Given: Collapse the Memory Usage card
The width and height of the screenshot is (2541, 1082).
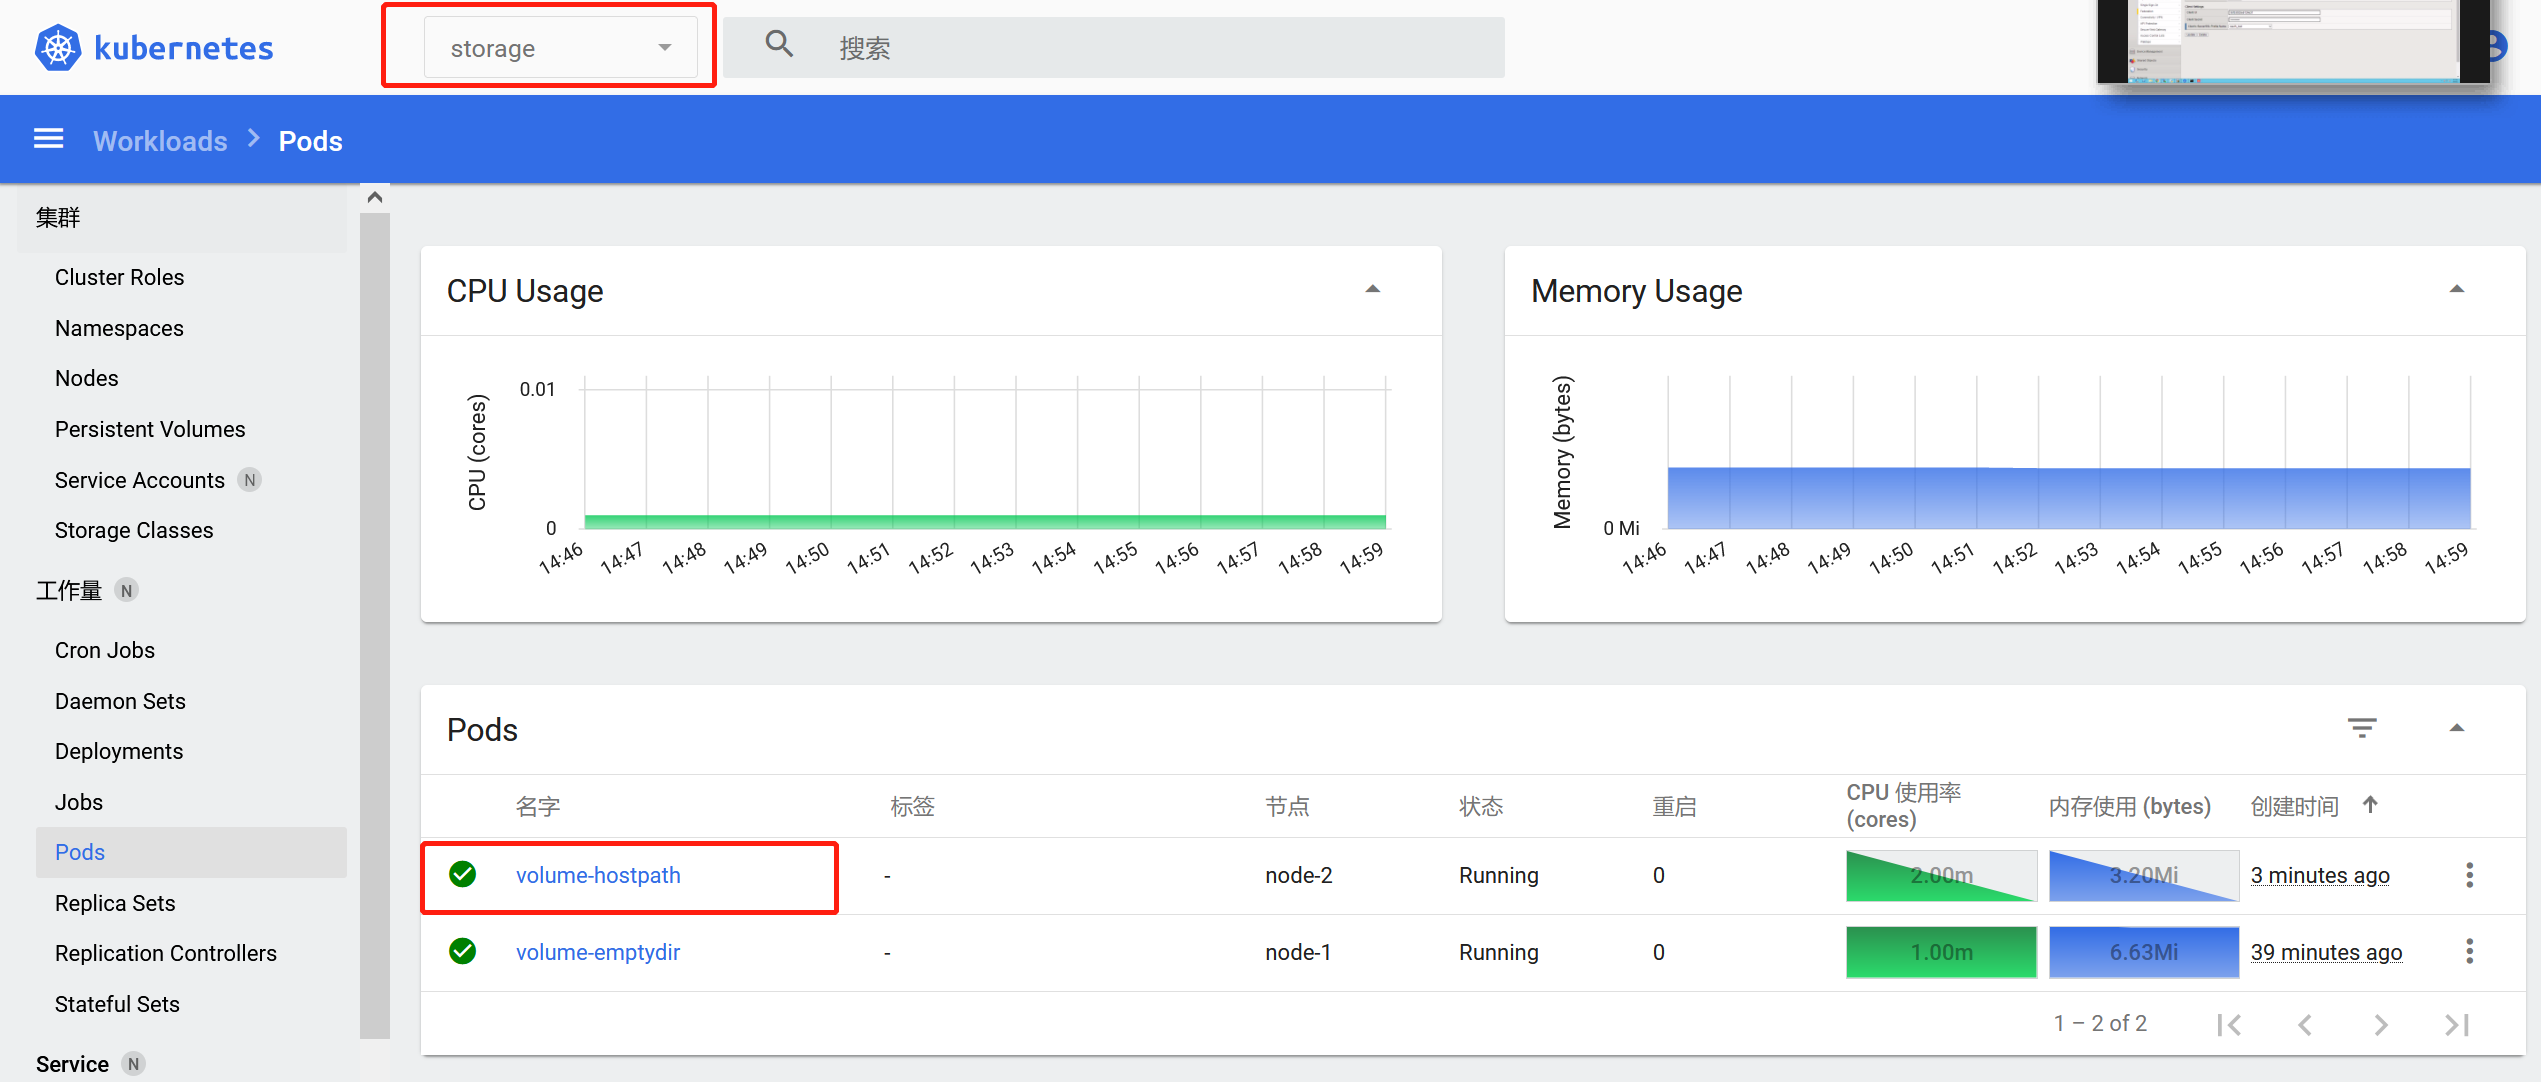Looking at the screenshot, I should tap(2456, 290).
